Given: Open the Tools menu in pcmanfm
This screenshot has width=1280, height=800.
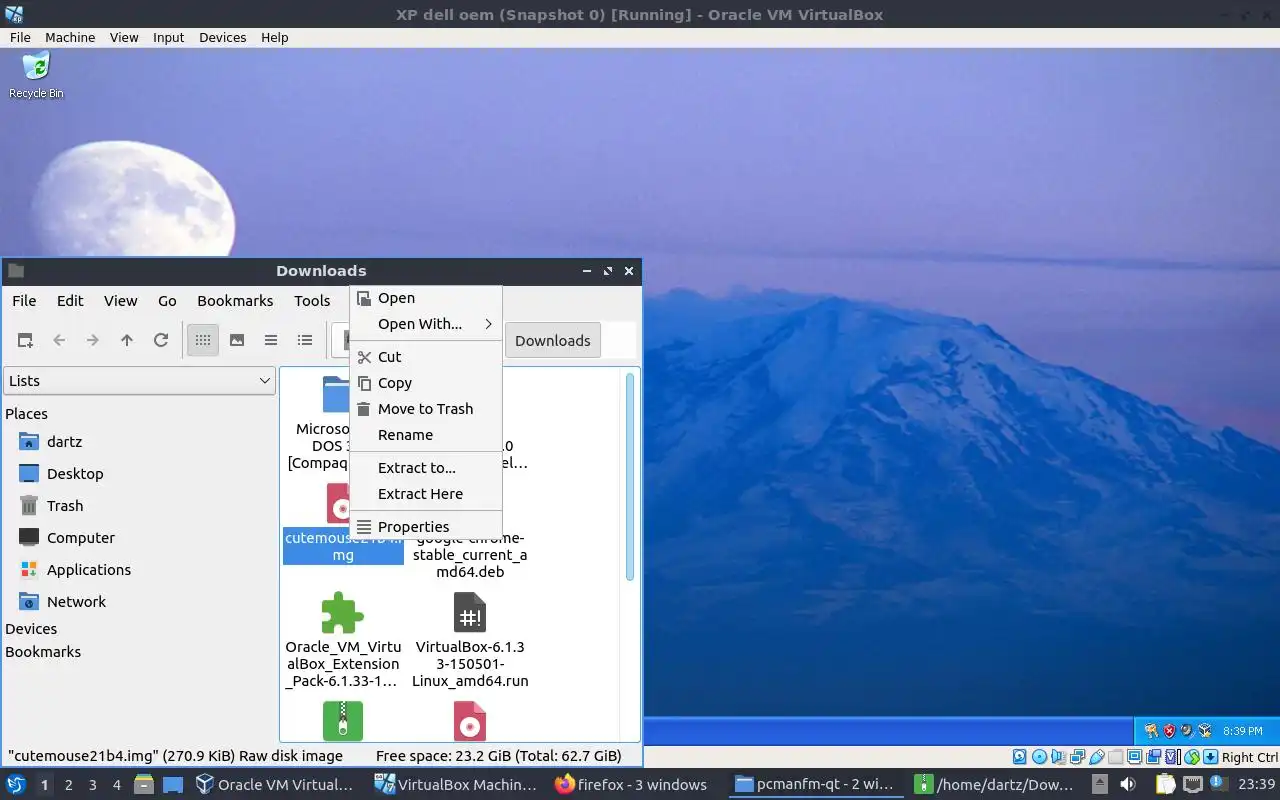Looking at the screenshot, I should (312, 301).
